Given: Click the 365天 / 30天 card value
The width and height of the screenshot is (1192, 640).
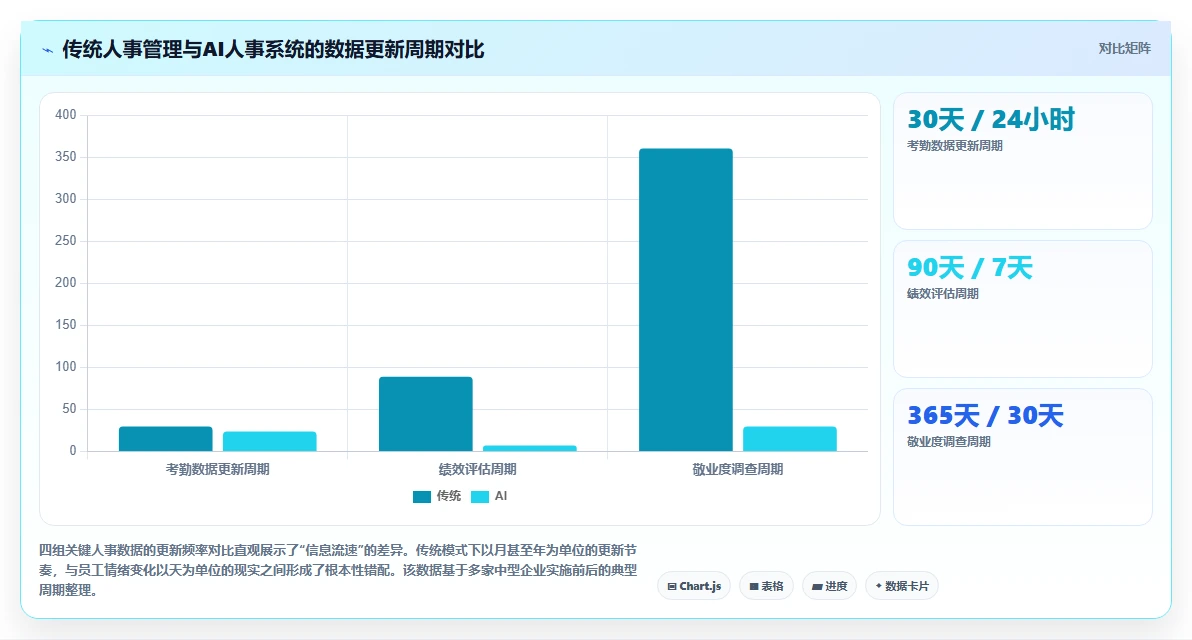Looking at the screenshot, I should (985, 416).
